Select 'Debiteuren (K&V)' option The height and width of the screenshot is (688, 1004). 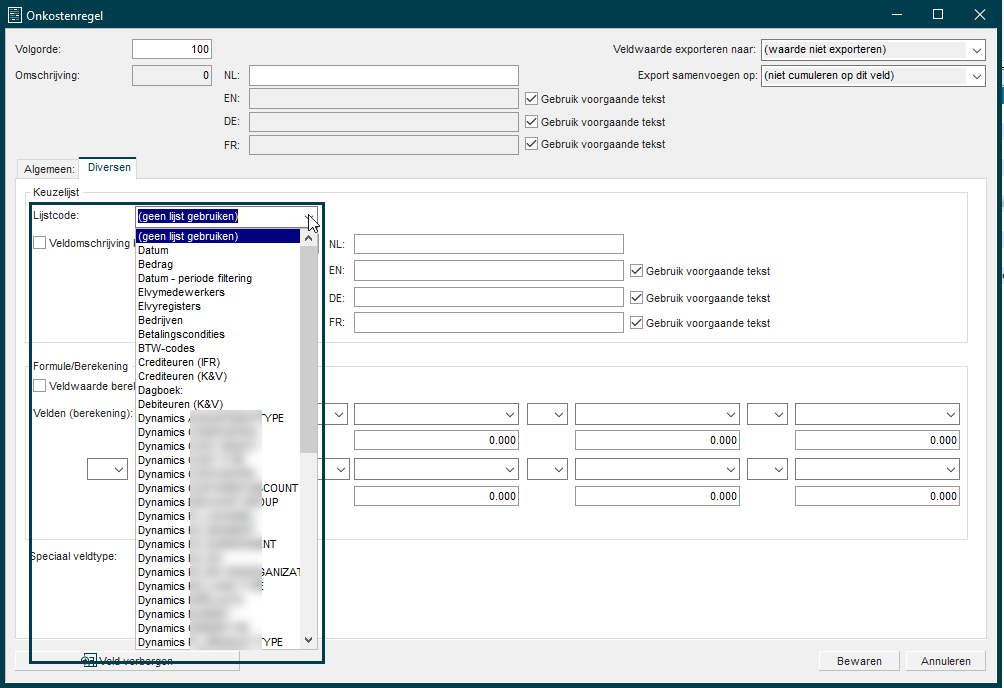218,405
